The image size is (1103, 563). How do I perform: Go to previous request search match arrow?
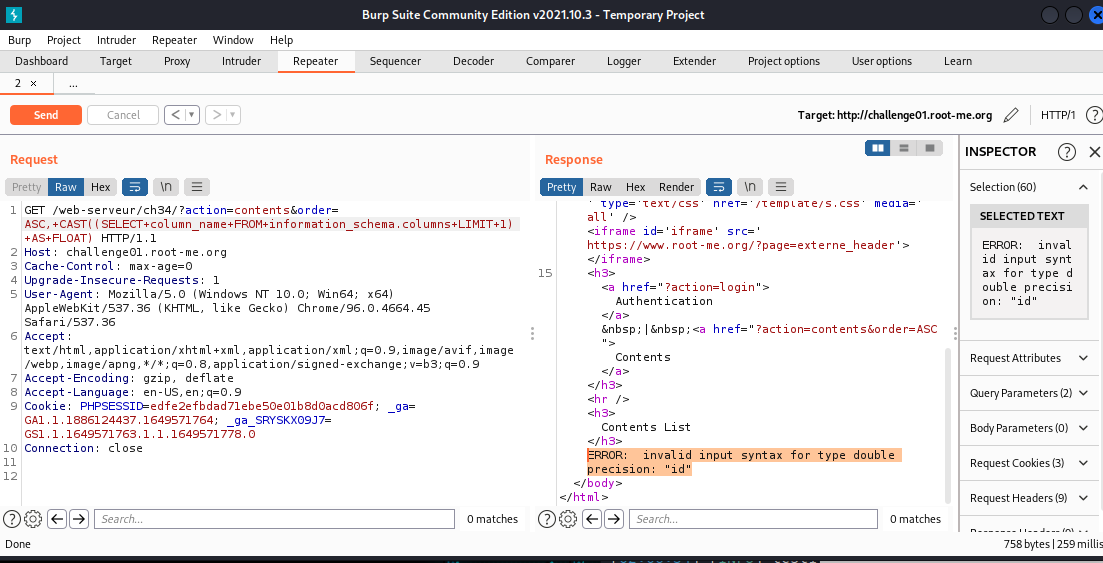57,519
